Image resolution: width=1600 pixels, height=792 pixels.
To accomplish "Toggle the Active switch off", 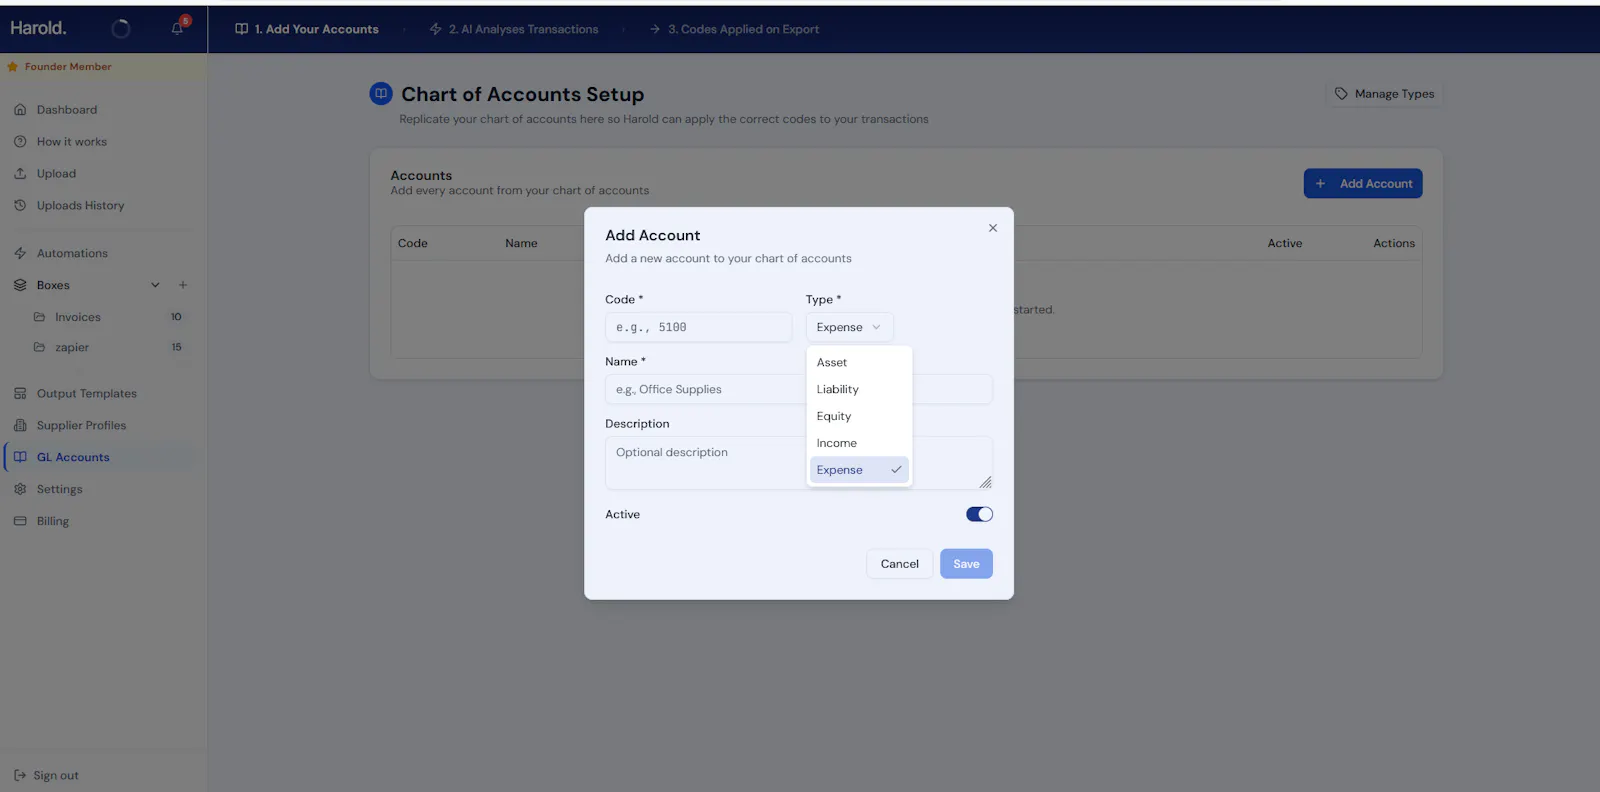I will pyautogui.click(x=979, y=514).
